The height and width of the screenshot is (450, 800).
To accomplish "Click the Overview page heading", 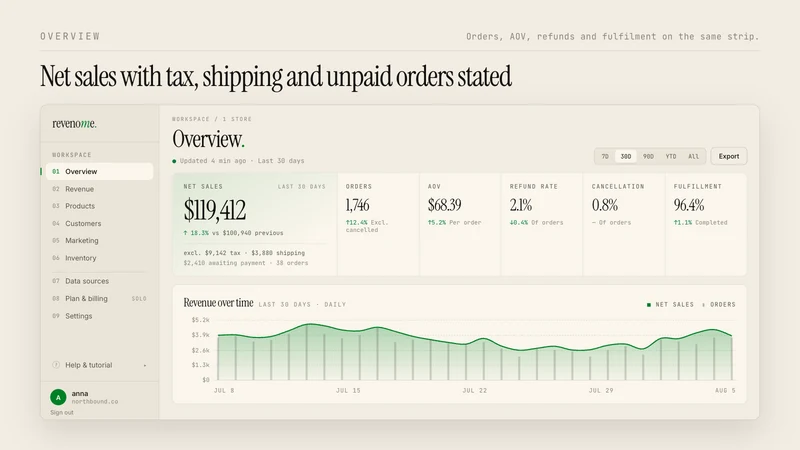I will [208, 139].
